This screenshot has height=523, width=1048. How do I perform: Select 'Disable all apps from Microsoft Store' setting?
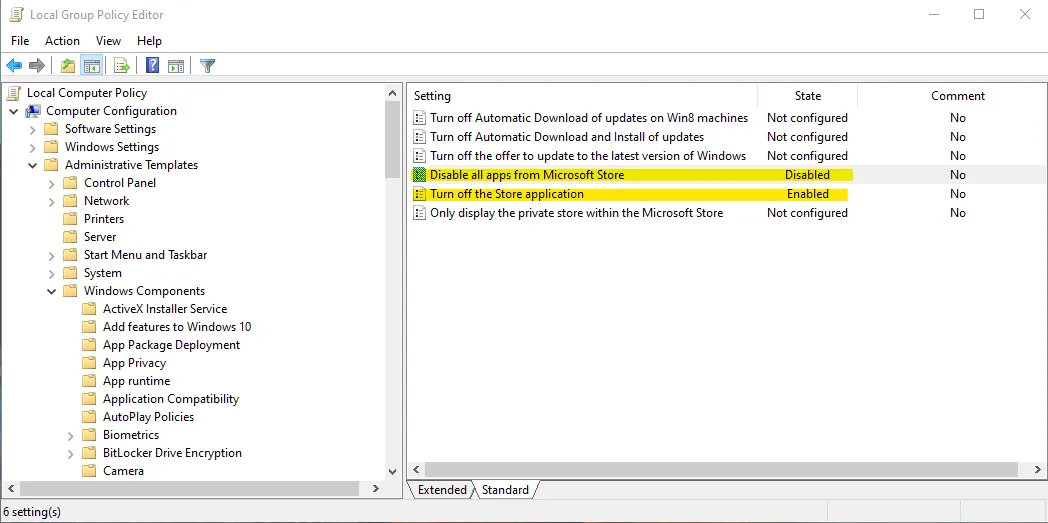tap(526, 175)
